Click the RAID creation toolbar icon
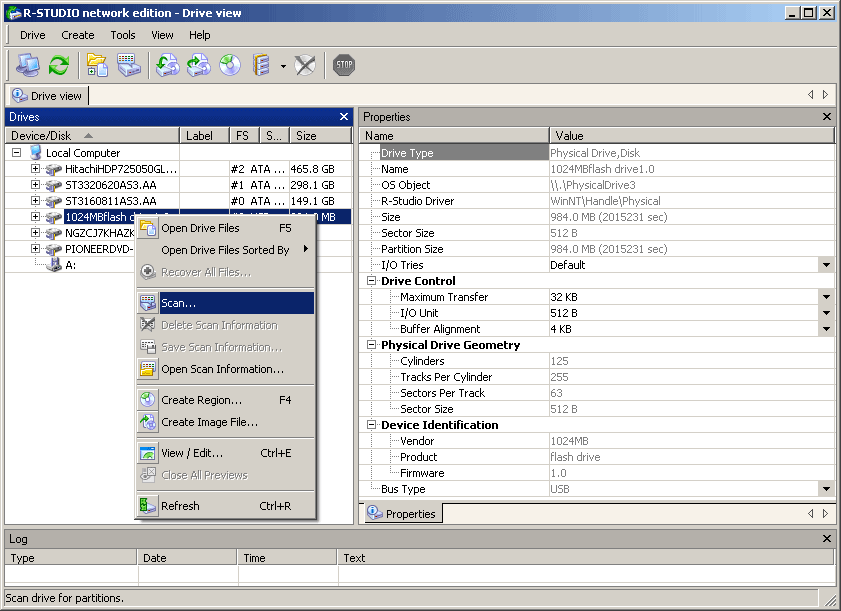The width and height of the screenshot is (841, 611). click(x=261, y=65)
